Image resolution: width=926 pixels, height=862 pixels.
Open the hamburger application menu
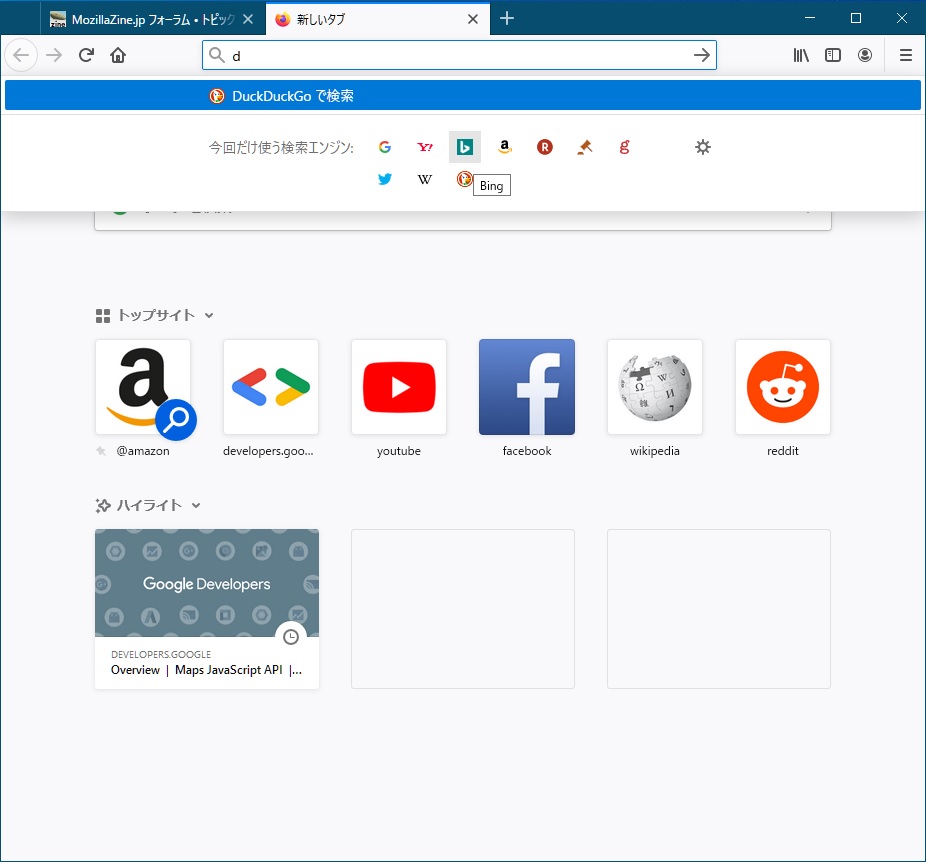pos(906,55)
